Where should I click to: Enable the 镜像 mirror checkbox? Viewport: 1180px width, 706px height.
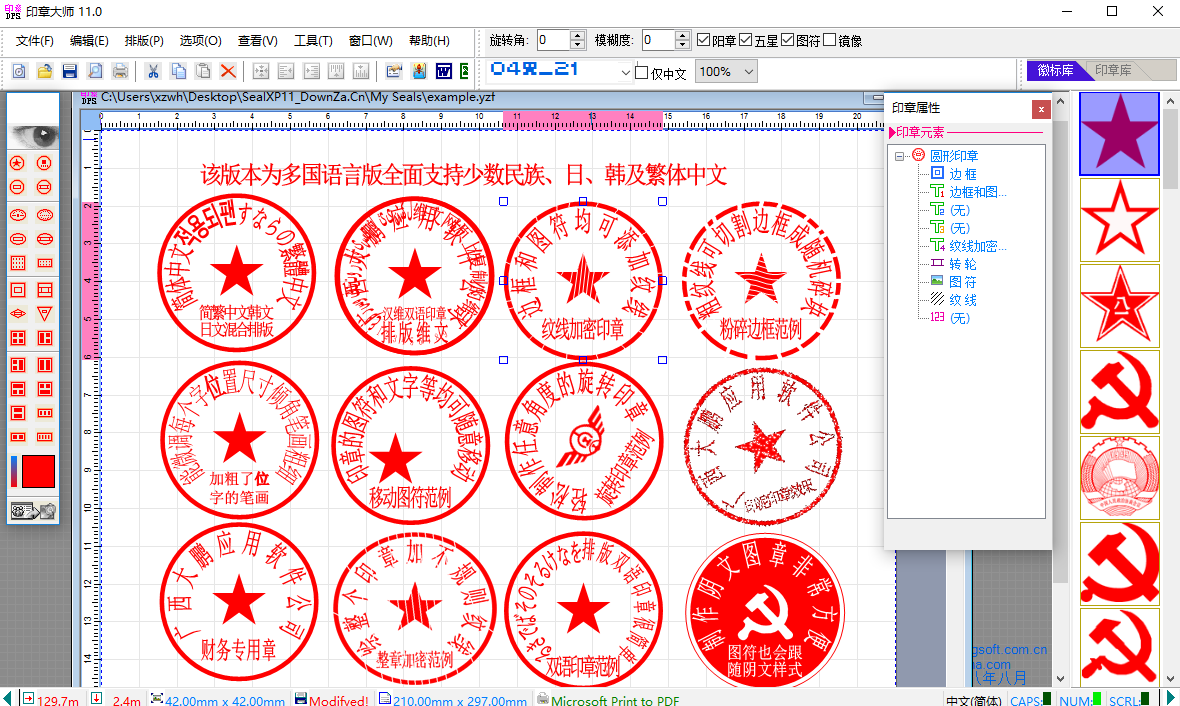(829, 41)
